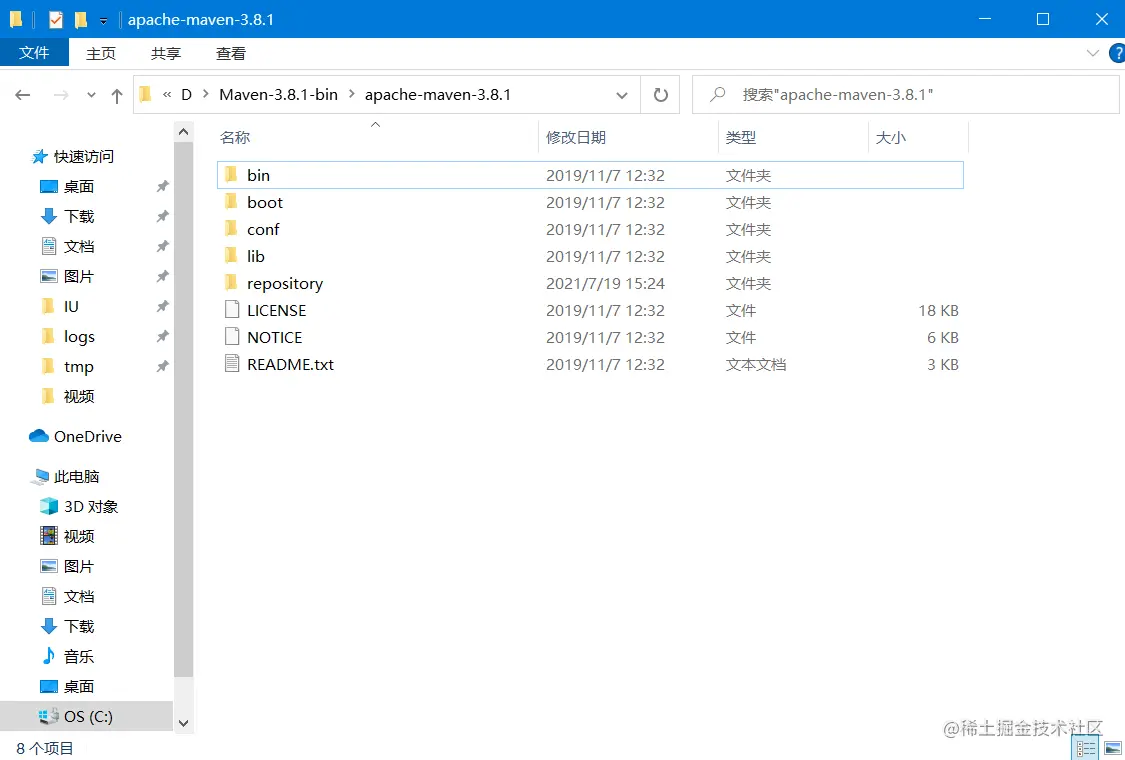Click the Forward navigation arrow
The width and height of the screenshot is (1125, 760).
tap(61, 95)
